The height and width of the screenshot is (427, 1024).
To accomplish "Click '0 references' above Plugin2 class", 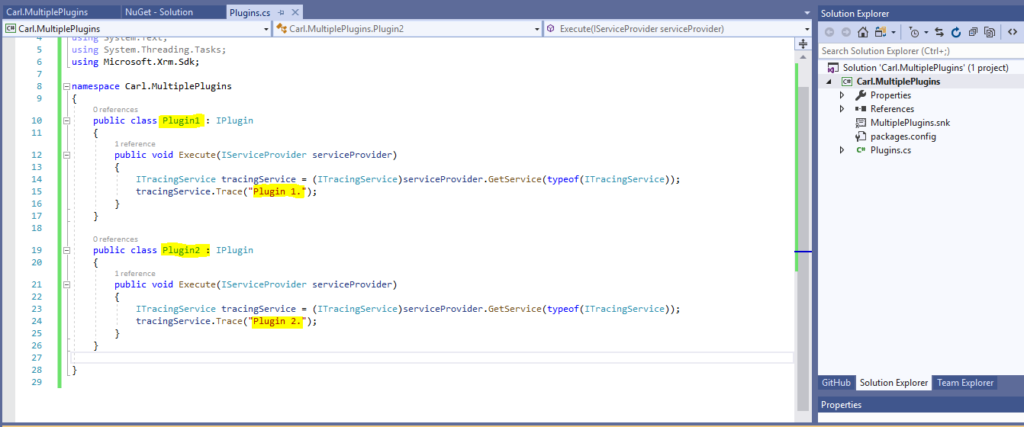I will pos(116,239).
